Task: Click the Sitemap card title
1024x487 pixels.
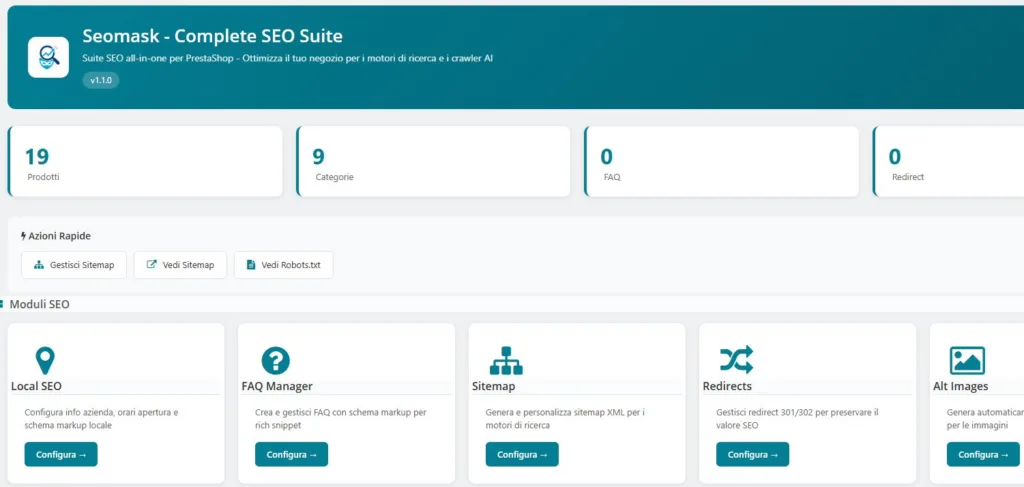Action: tap(494, 386)
